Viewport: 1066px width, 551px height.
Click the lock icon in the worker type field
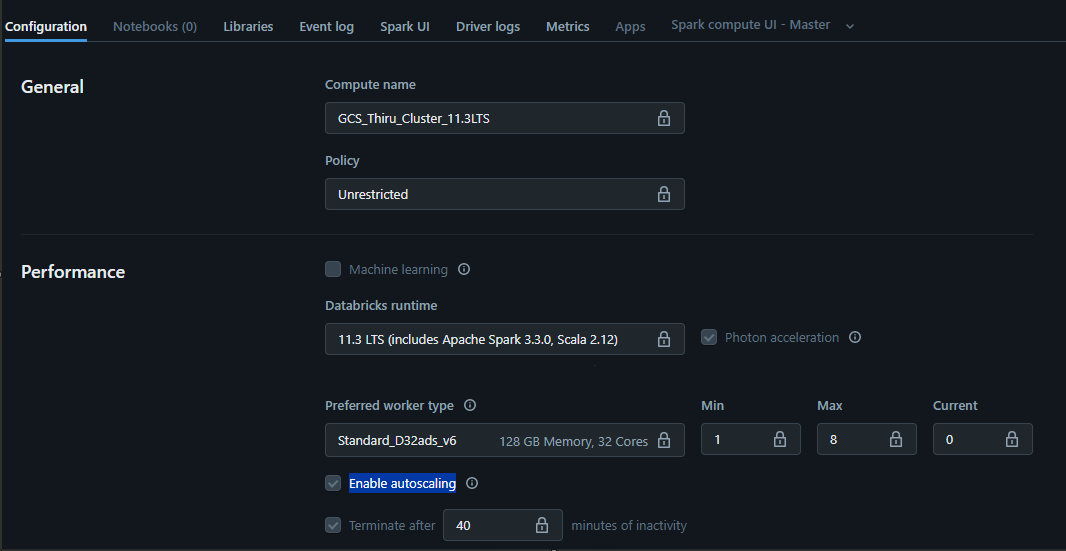[664, 440]
